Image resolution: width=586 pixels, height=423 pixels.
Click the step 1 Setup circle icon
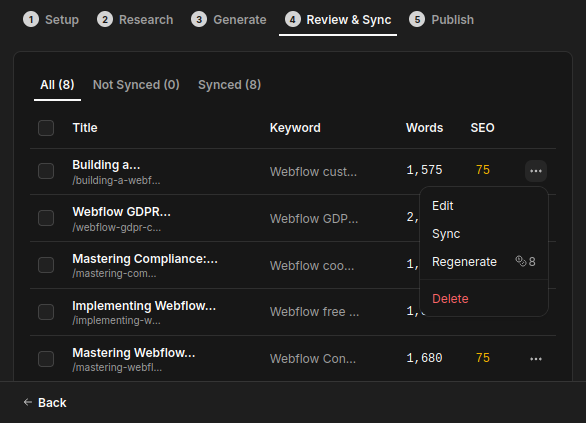[x=31, y=19]
